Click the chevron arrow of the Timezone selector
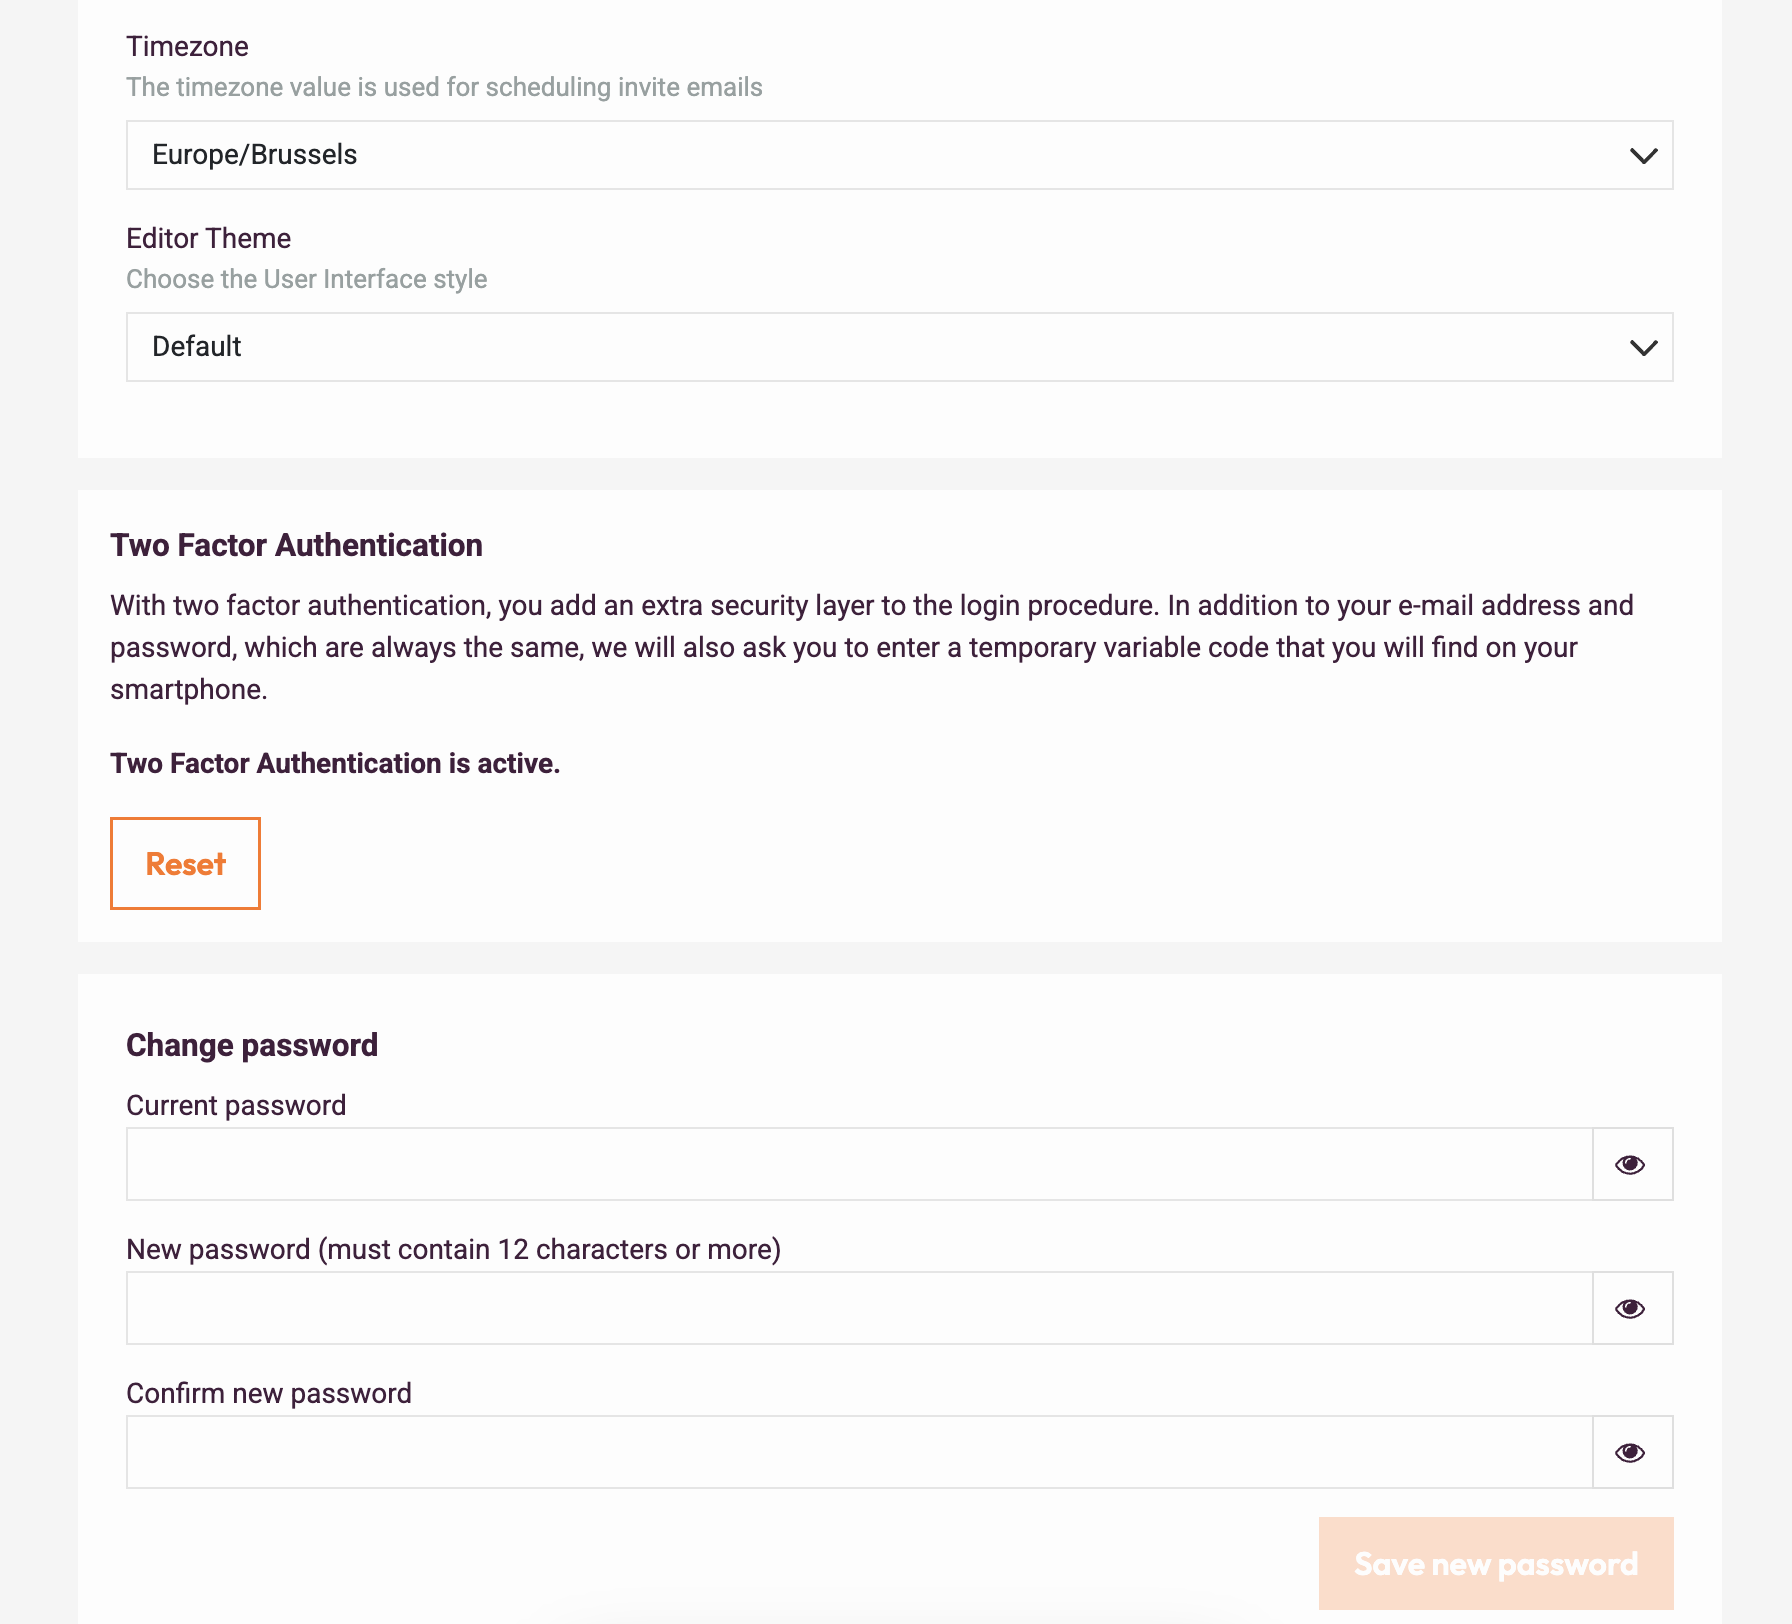Image resolution: width=1792 pixels, height=1624 pixels. click(x=1643, y=156)
